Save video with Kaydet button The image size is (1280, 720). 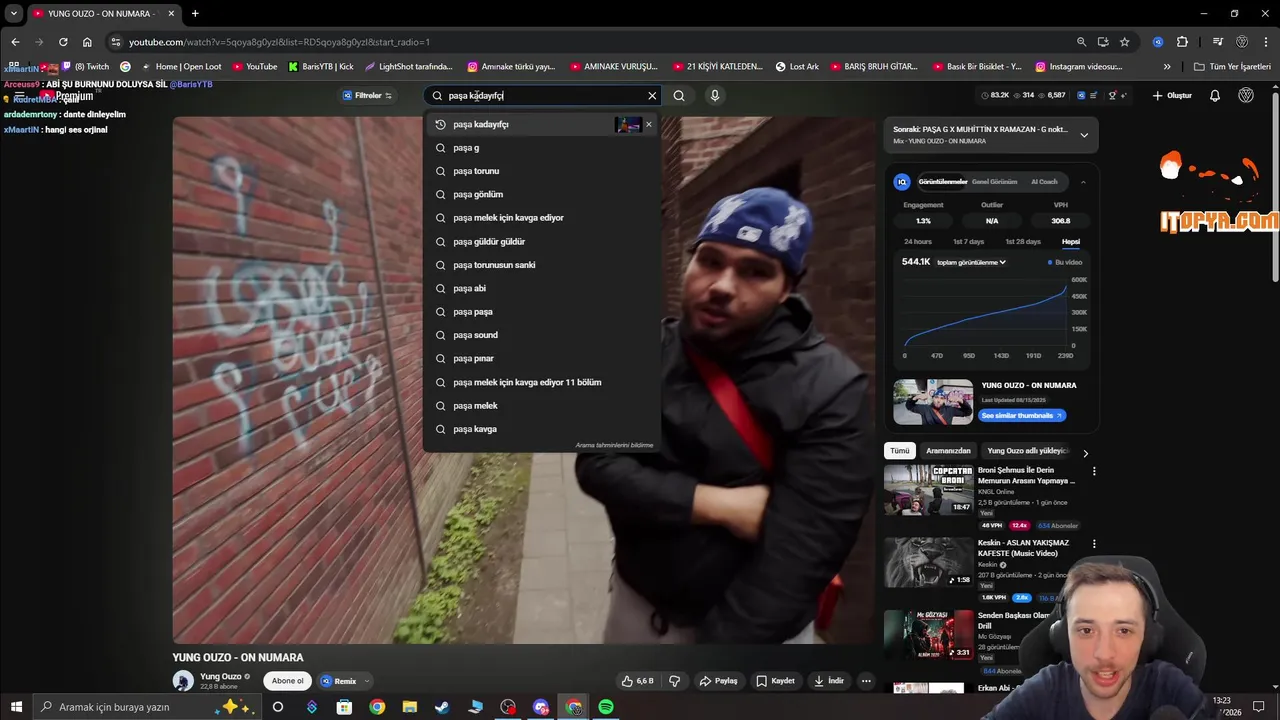click(776, 681)
